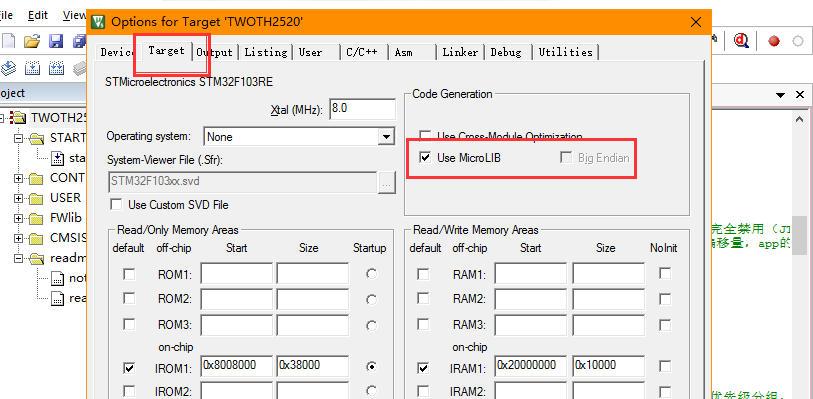Select the START group folder icon

[x=37, y=138]
